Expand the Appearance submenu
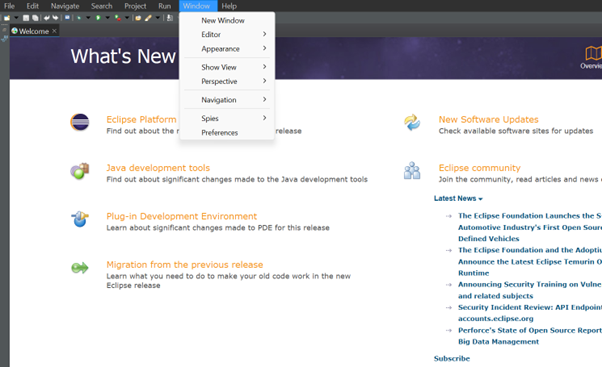The image size is (602, 367). pos(227,49)
